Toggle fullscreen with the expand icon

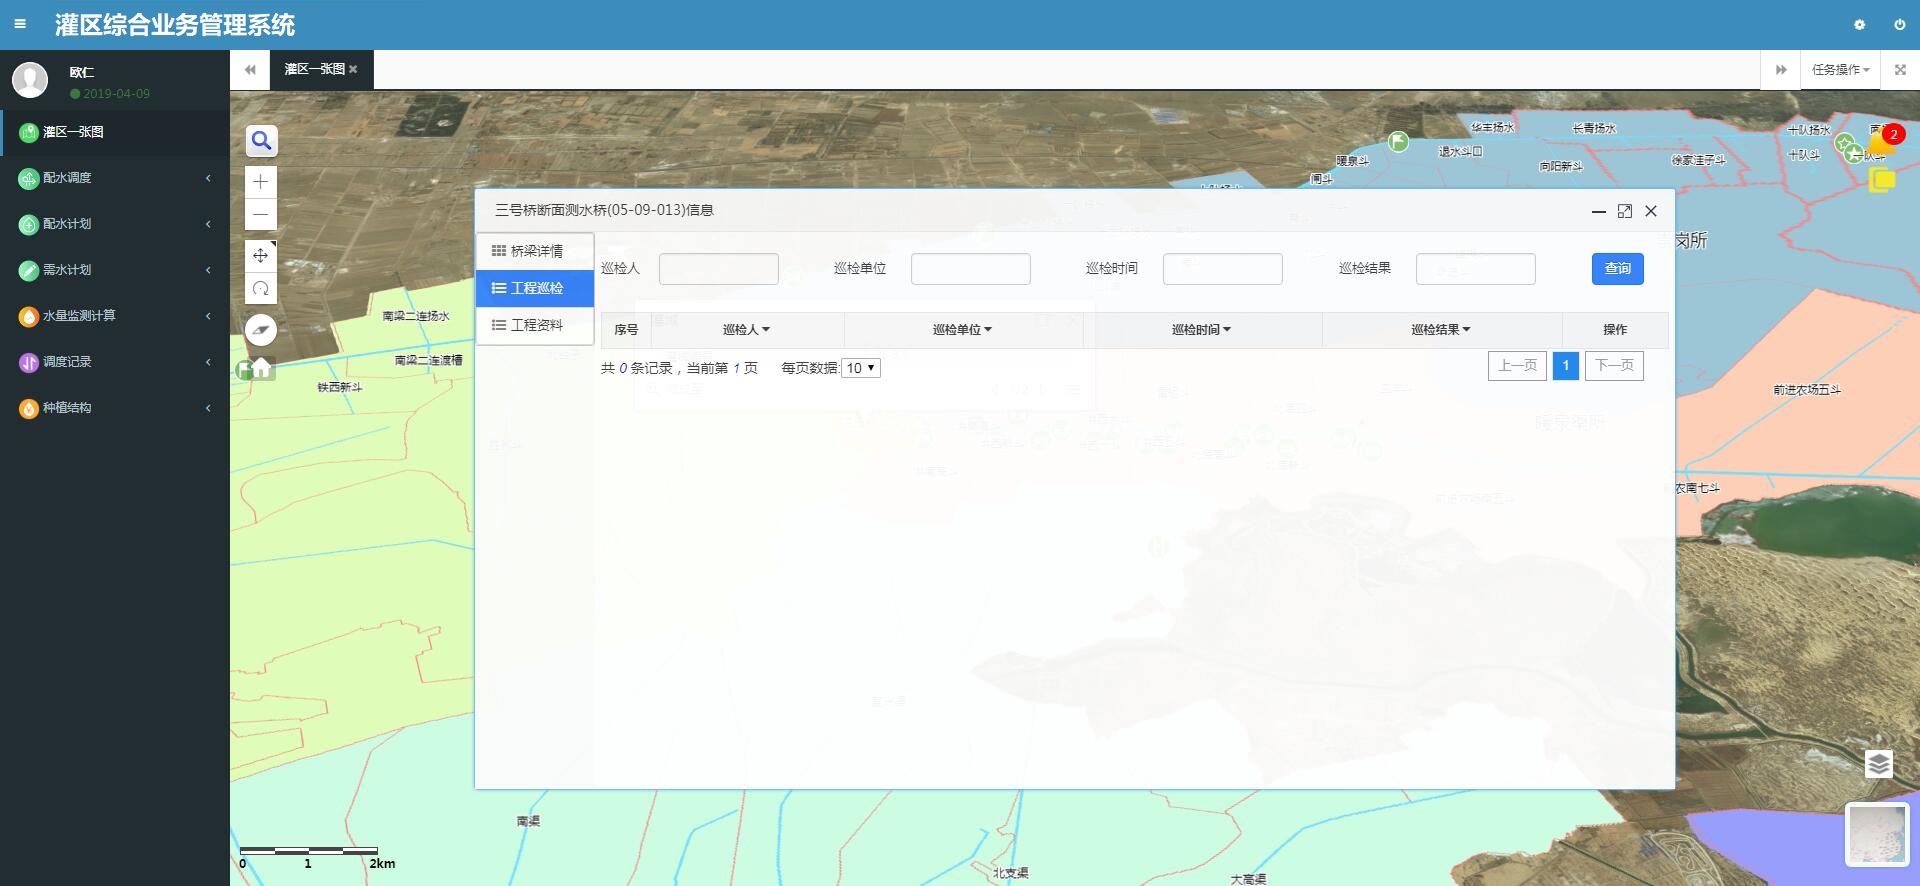(x=1900, y=70)
